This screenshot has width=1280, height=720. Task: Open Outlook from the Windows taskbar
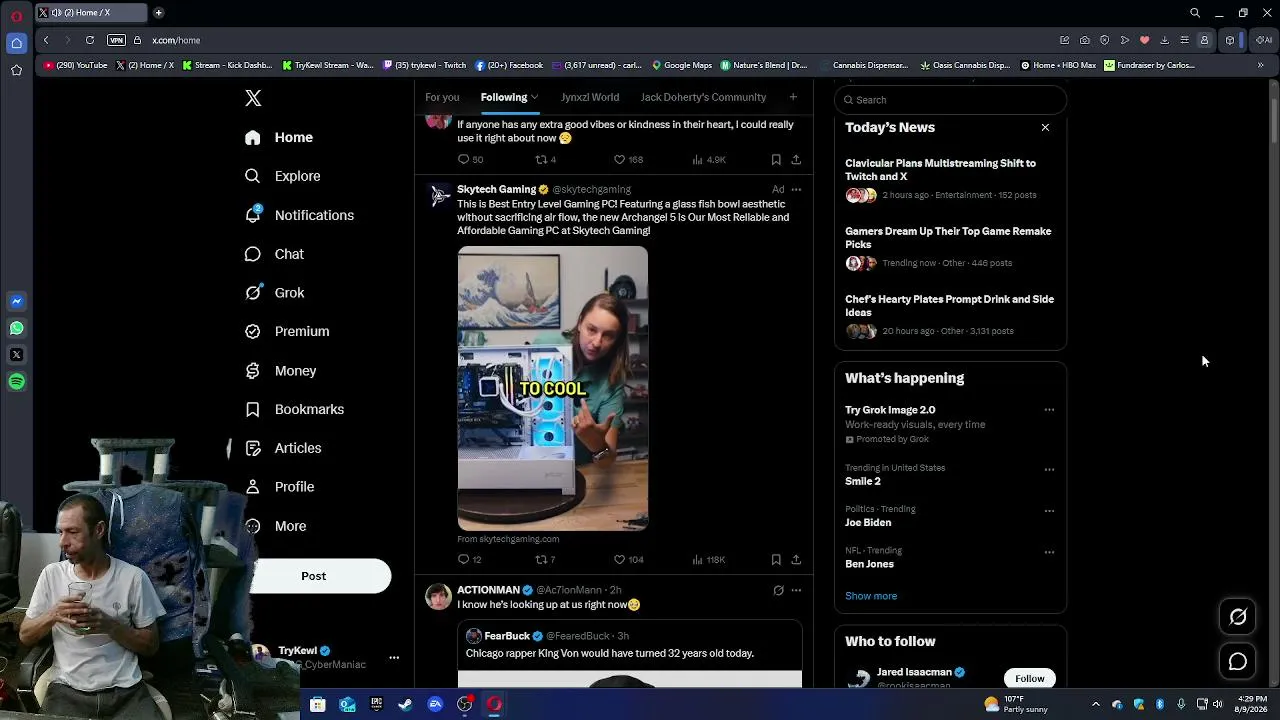[x=347, y=705]
